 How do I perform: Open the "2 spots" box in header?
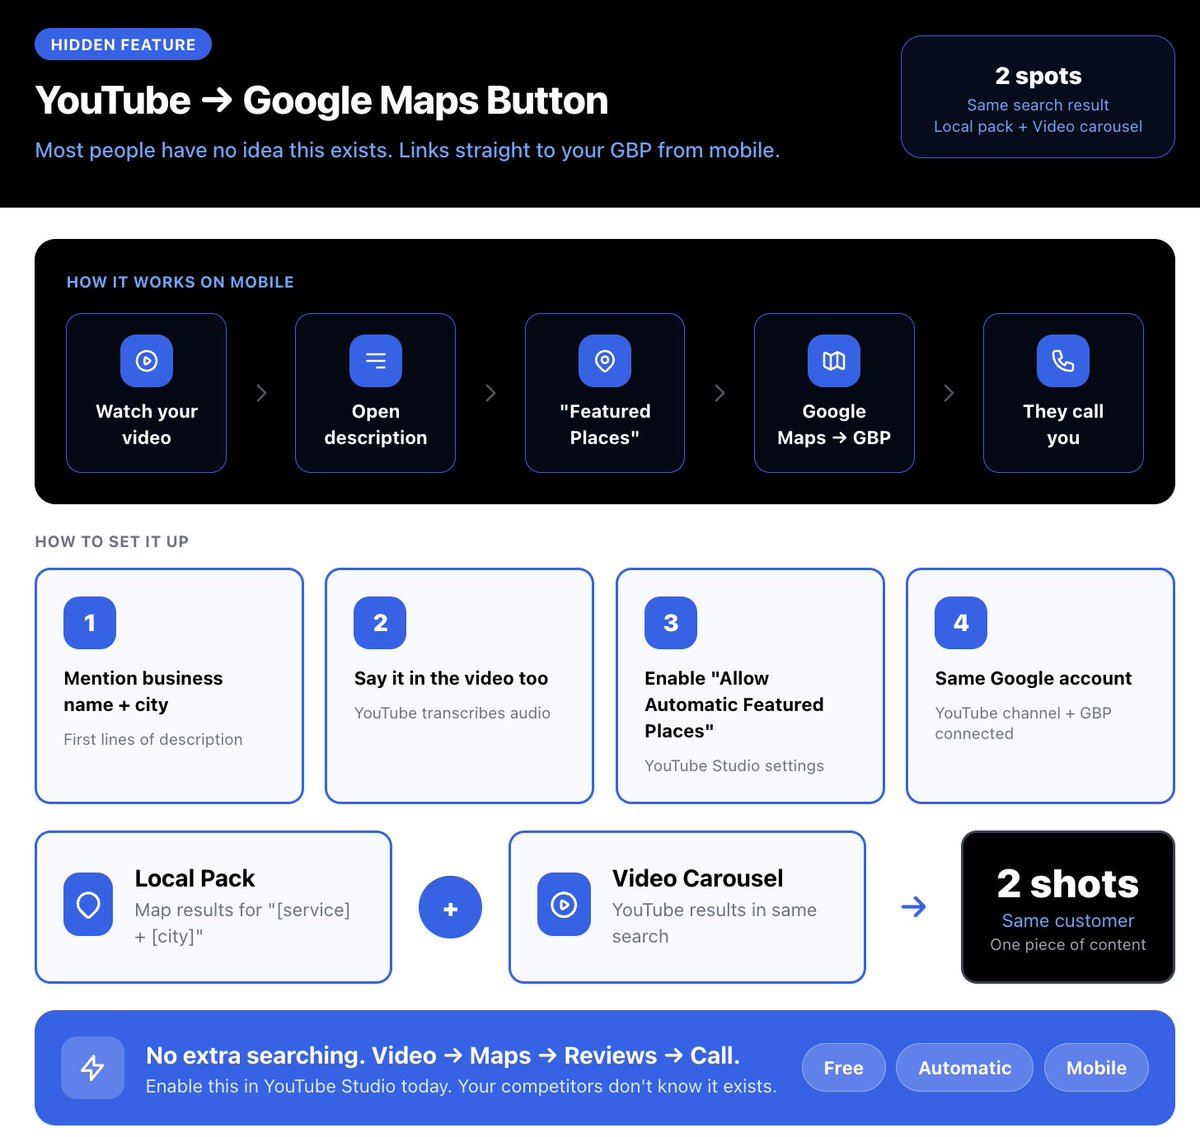[1038, 97]
